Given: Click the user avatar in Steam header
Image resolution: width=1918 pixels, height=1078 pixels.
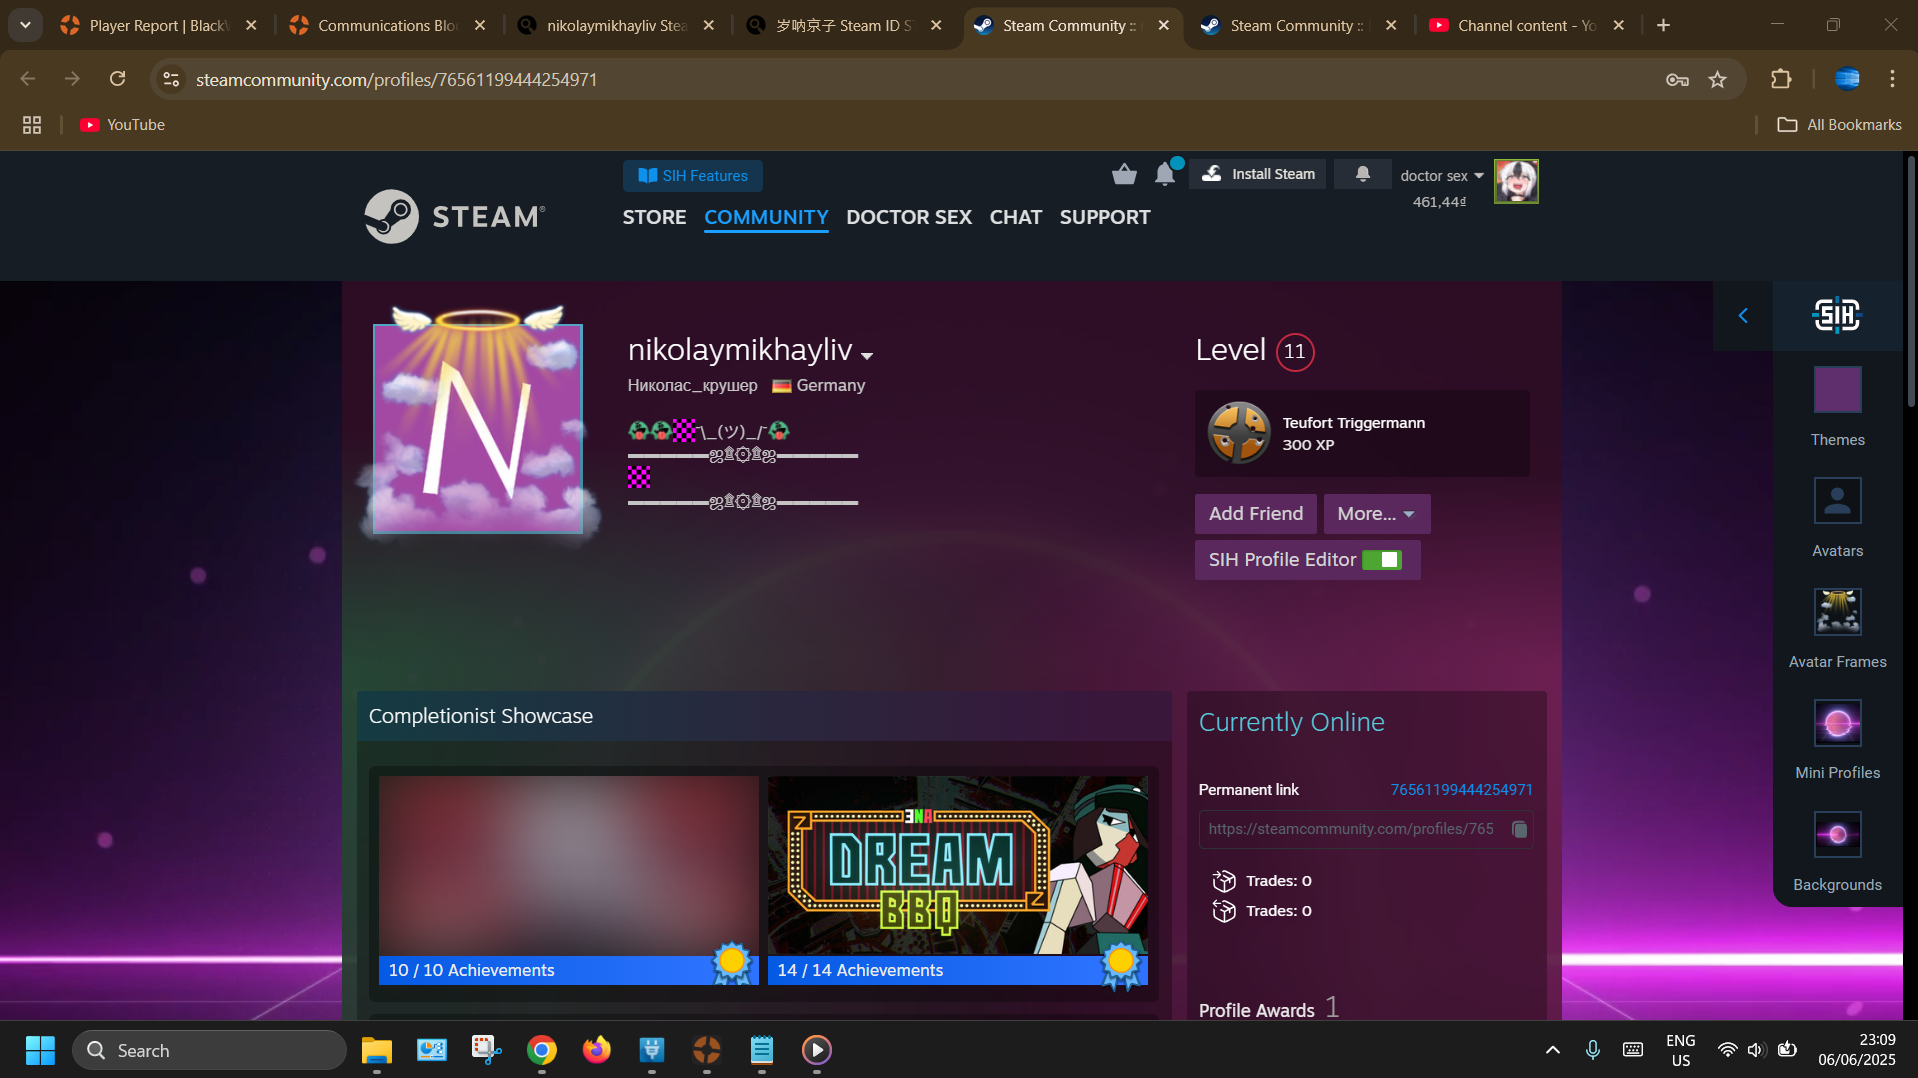Looking at the screenshot, I should [x=1516, y=182].
